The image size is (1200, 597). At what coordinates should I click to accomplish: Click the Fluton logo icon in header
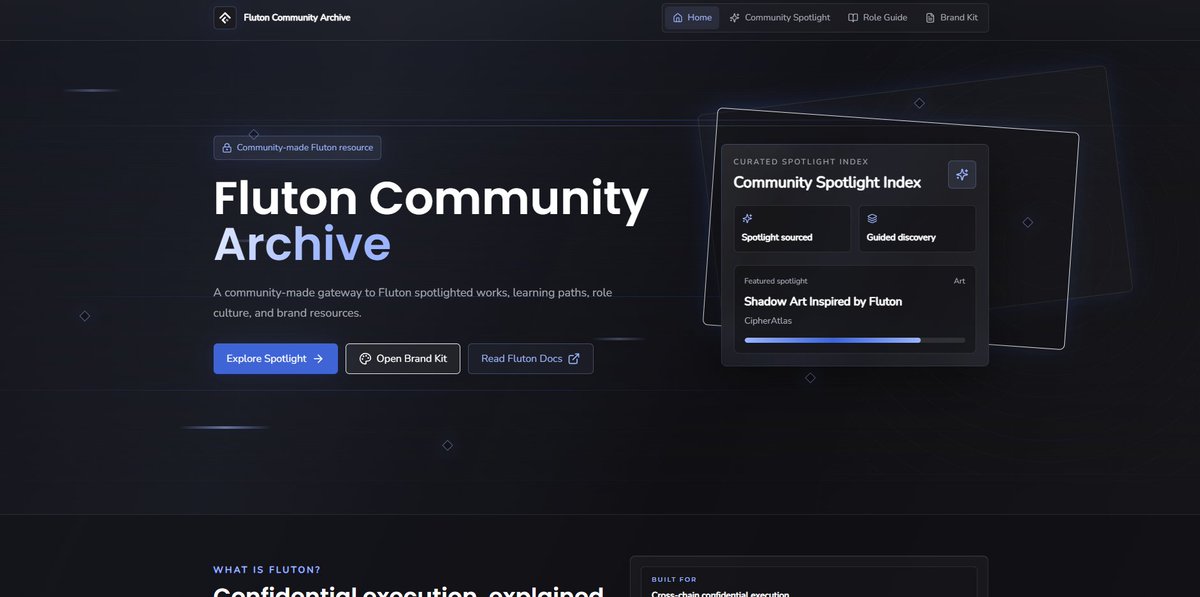pyautogui.click(x=225, y=18)
